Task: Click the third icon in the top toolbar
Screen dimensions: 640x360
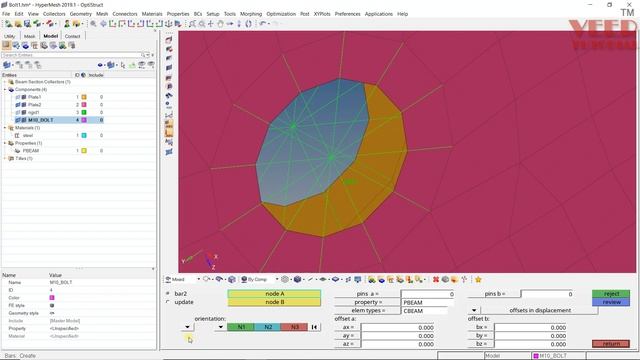Action: (27, 24)
